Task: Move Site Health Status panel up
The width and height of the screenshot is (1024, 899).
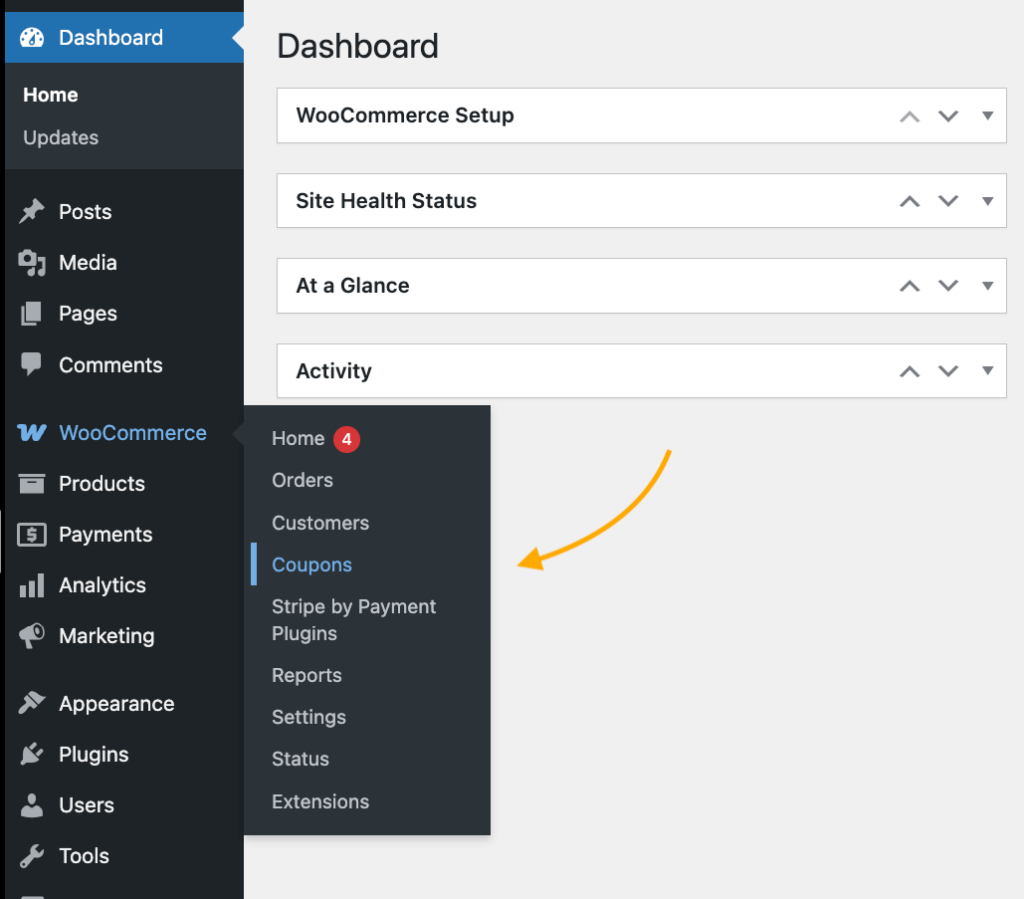Action: 909,201
